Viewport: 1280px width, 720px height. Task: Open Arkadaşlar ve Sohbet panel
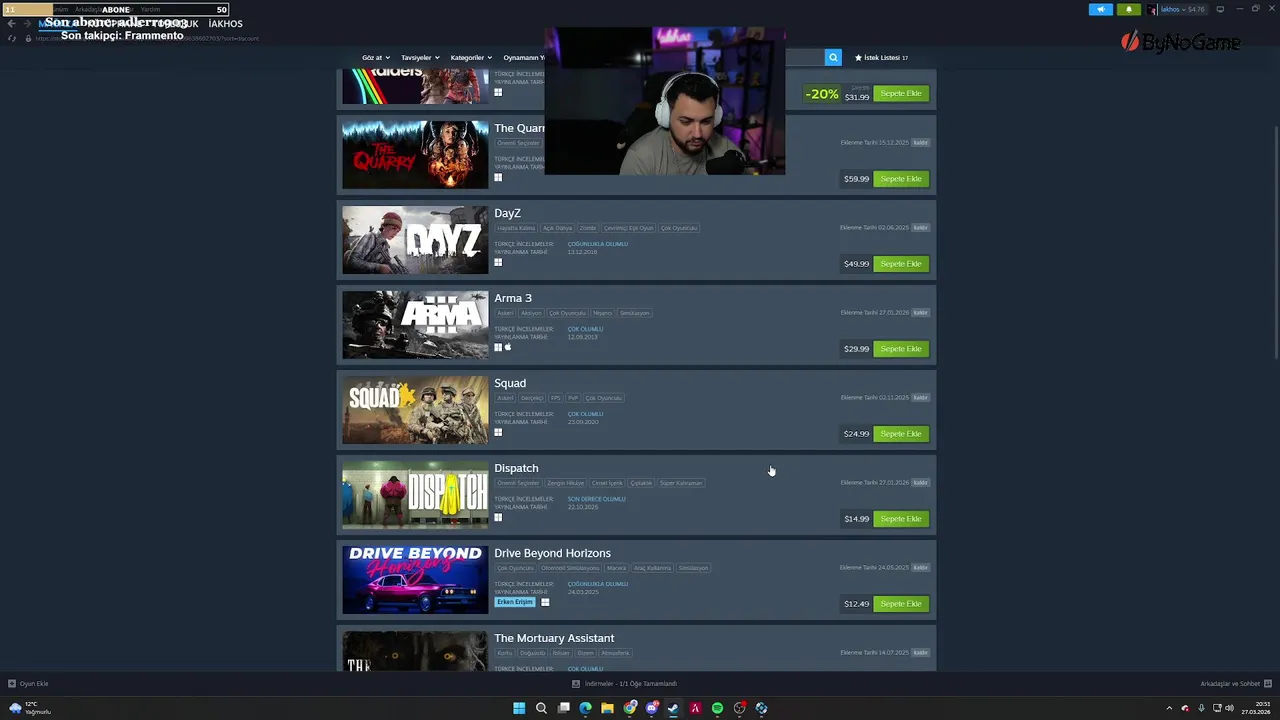[1235, 684]
